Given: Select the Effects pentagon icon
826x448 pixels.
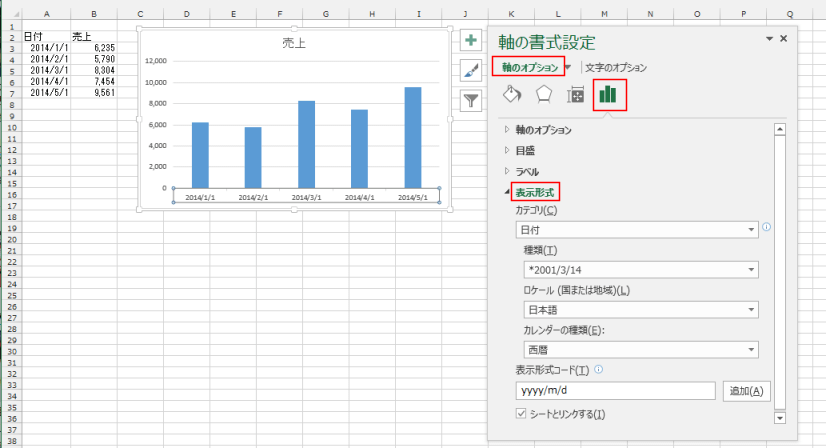Looking at the screenshot, I should tap(543, 95).
